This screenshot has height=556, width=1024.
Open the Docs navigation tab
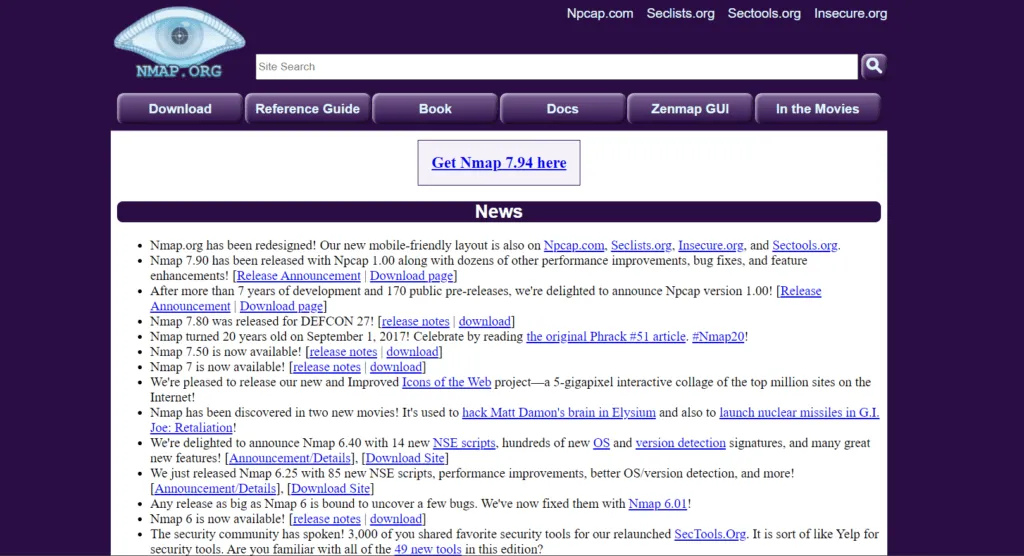click(562, 109)
